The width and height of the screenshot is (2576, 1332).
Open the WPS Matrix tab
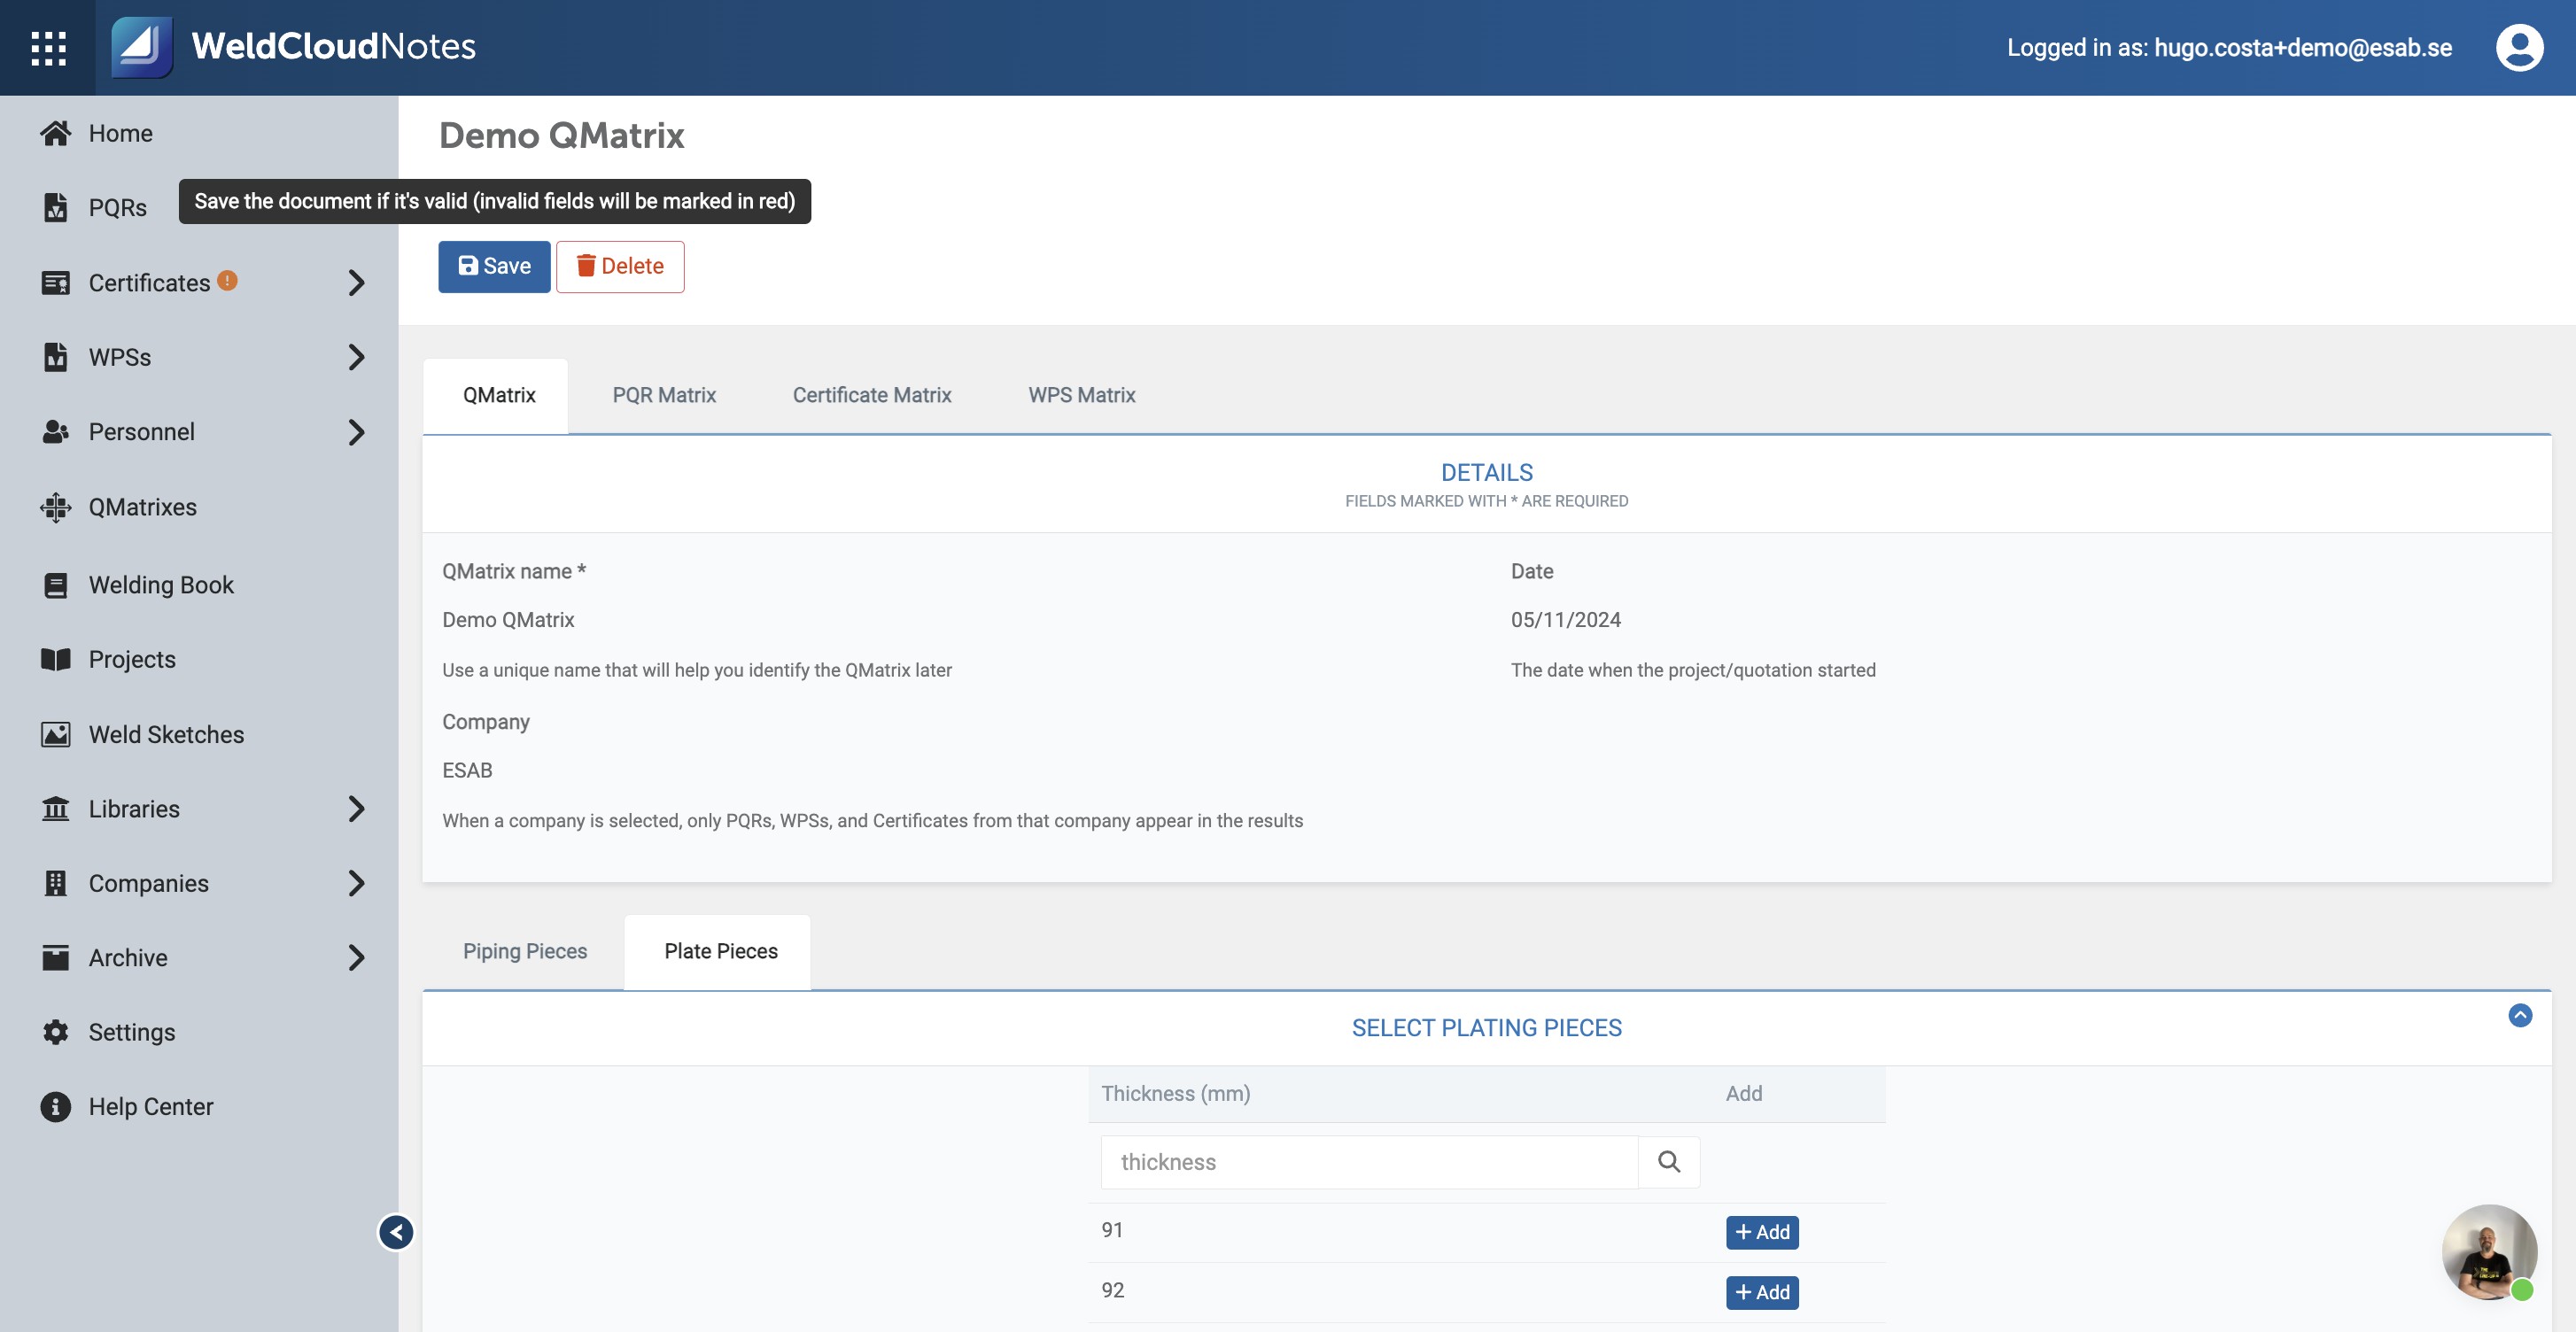pos(1081,396)
